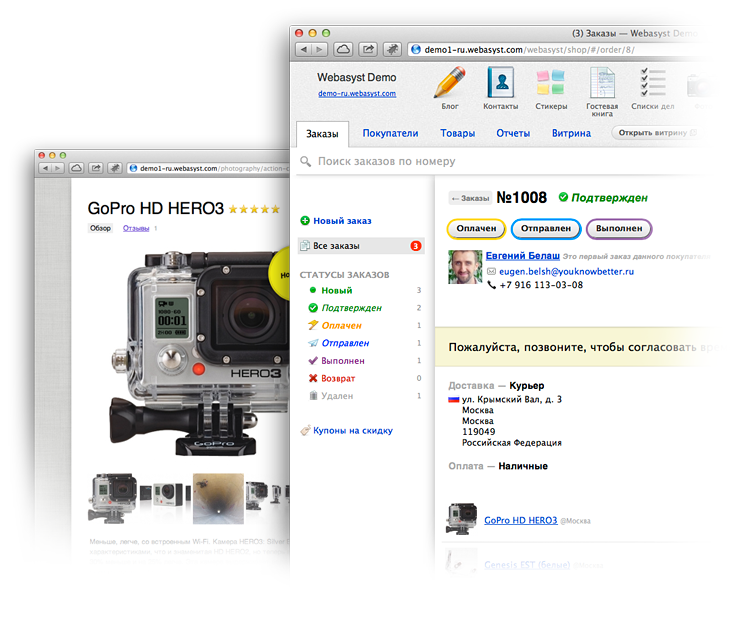Click the back arrow in the GoPro product window
Screen dimensions: 730x625
[x=45, y=168]
